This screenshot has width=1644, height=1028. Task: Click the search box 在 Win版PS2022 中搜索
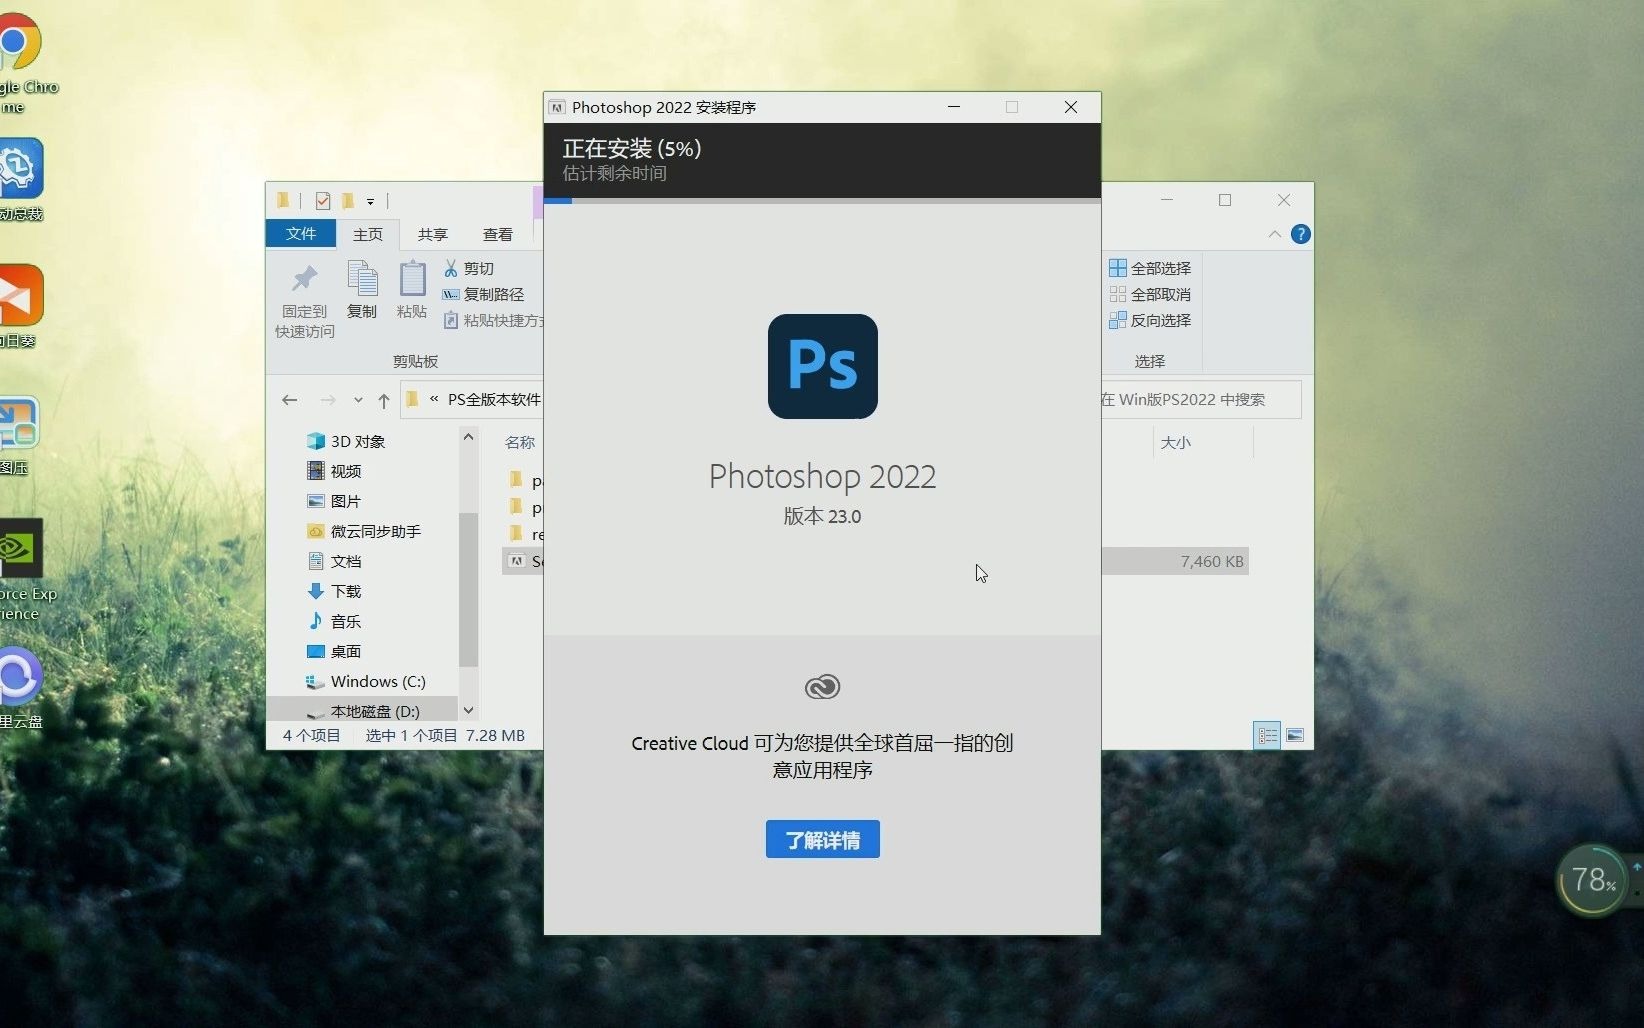pos(1201,399)
